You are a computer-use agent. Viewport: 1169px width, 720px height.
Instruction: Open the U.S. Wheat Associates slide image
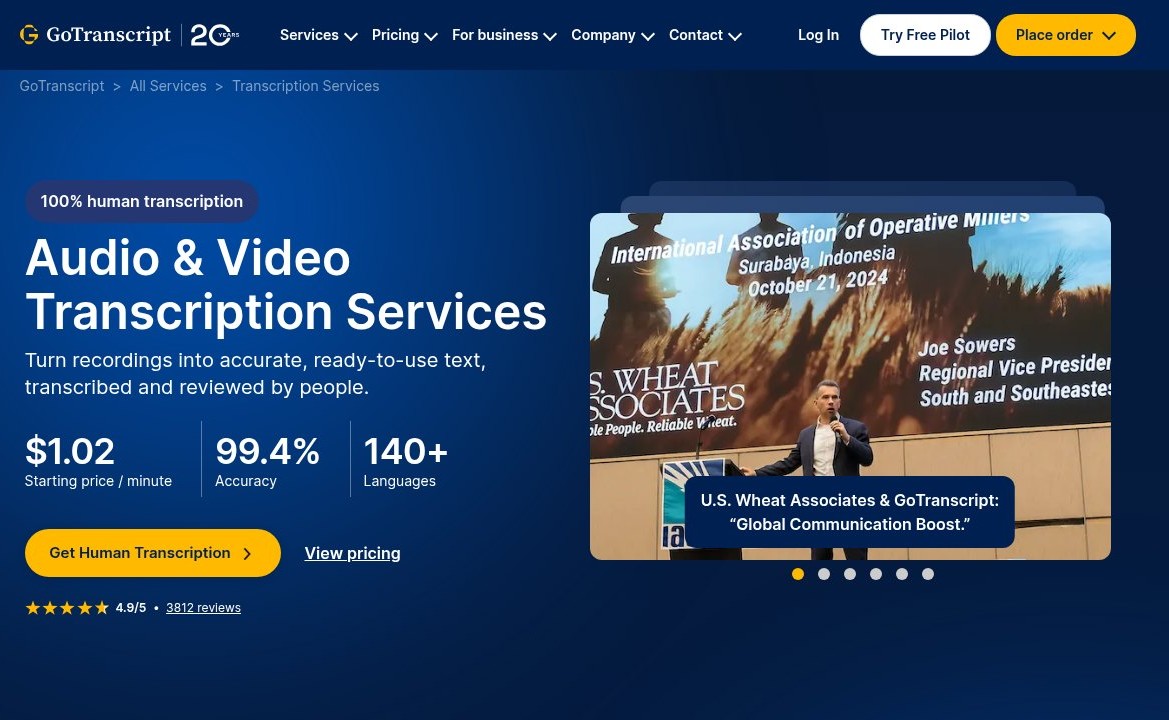coord(850,386)
